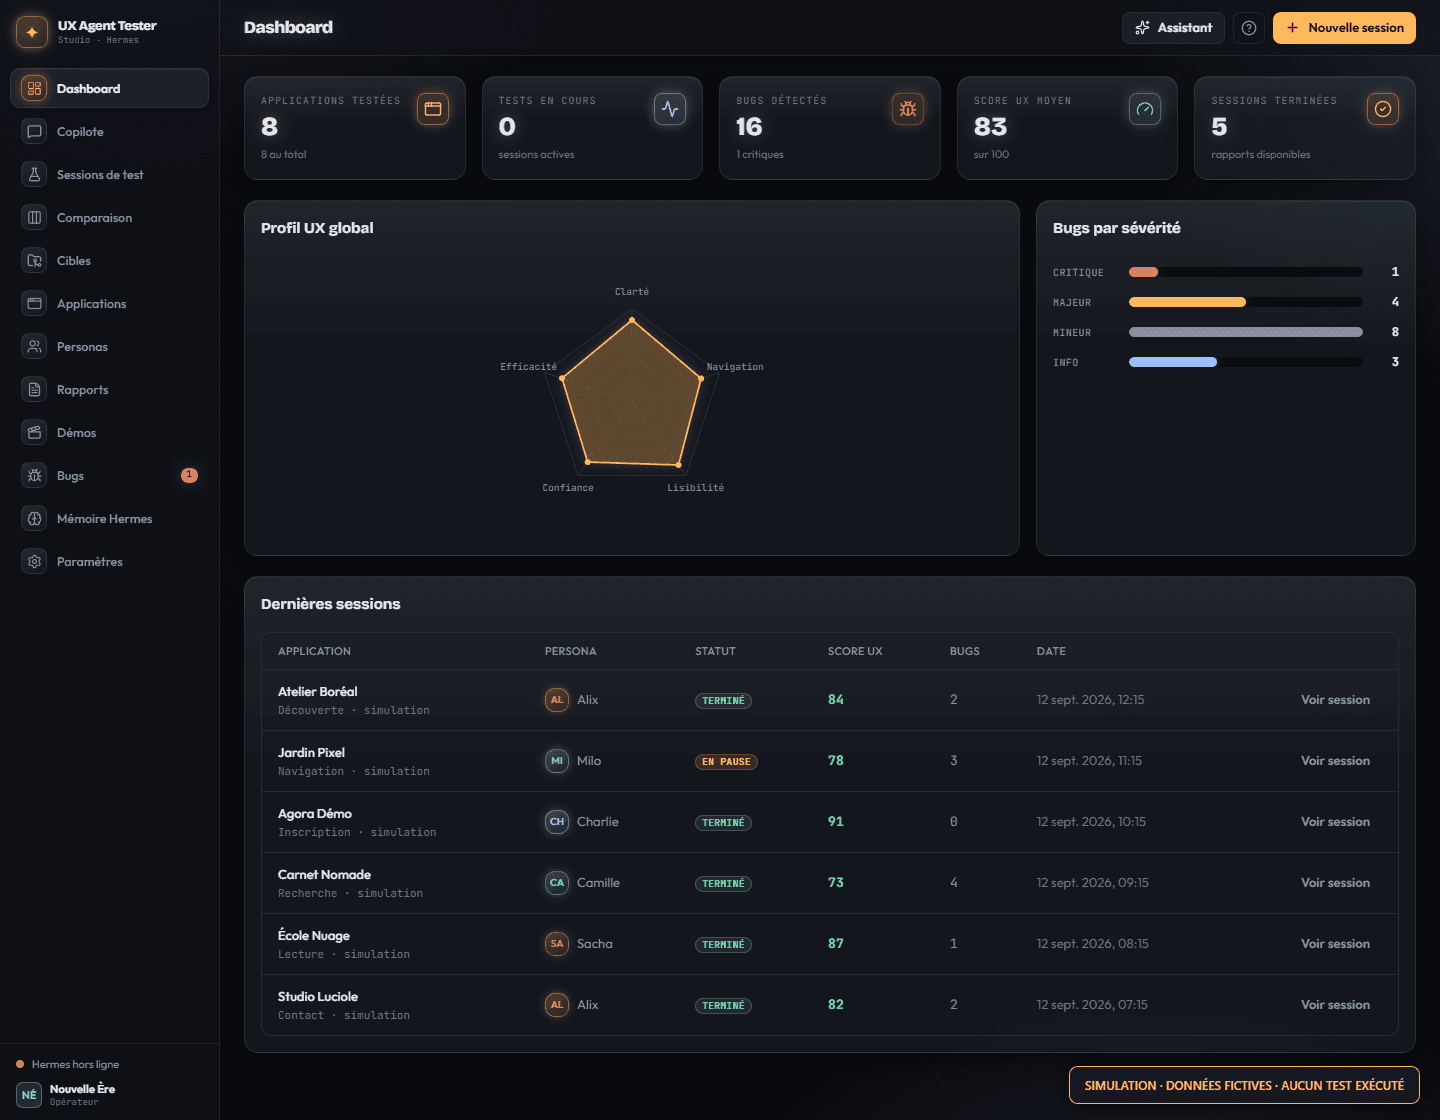Click the Applications testées window icon
The height and width of the screenshot is (1120, 1440).
tap(433, 109)
